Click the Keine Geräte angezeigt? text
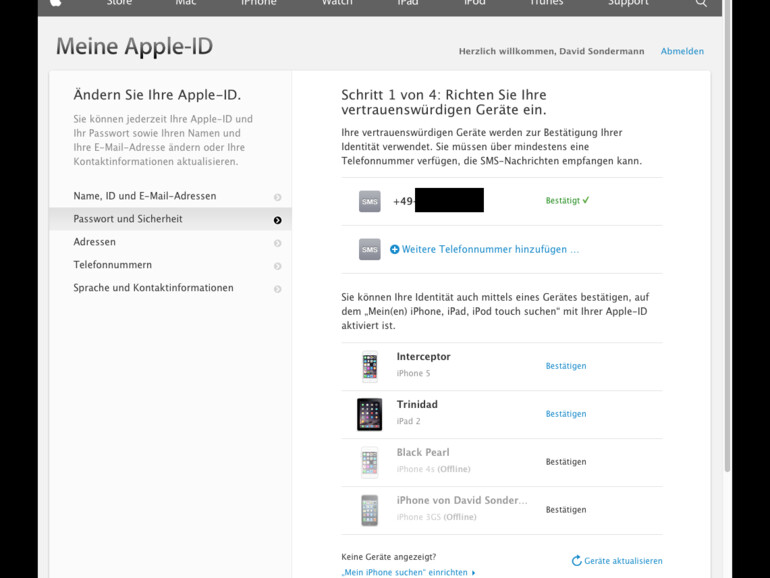The width and height of the screenshot is (770, 578). pos(388,557)
